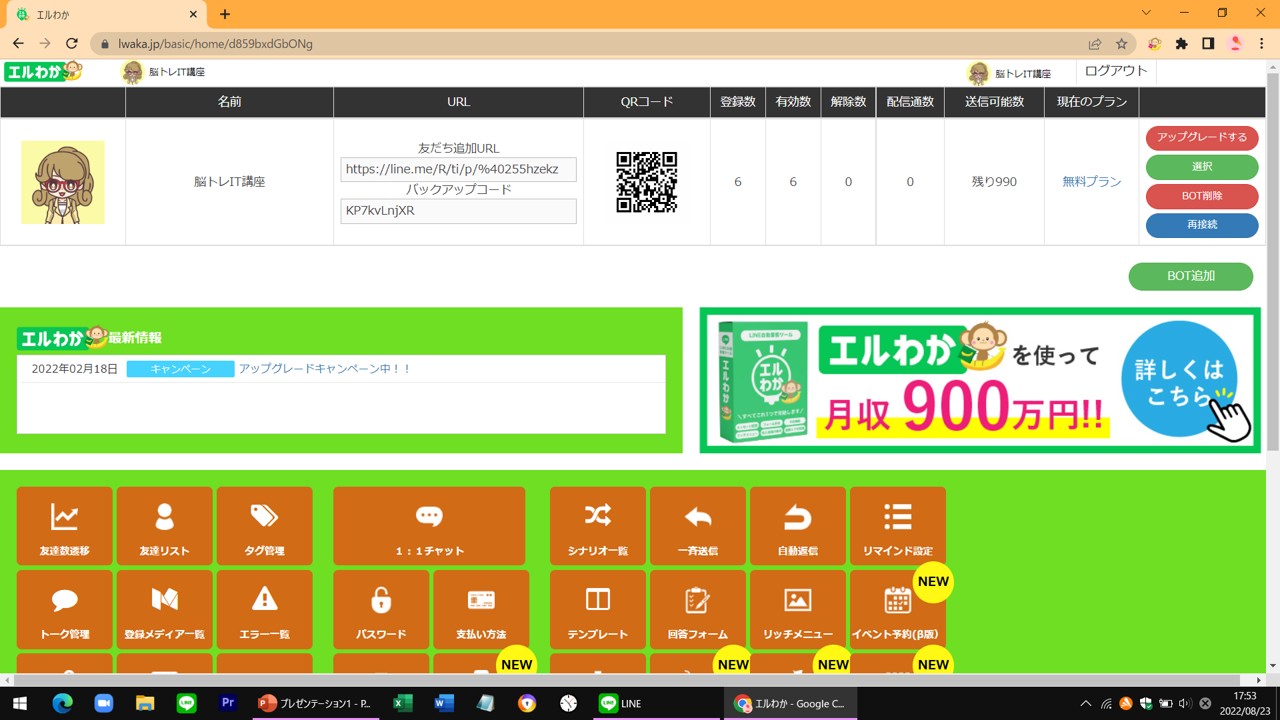This screenshot has width=1280, height=720.
Task: Click the green 選択 button
Action: 1202,167
